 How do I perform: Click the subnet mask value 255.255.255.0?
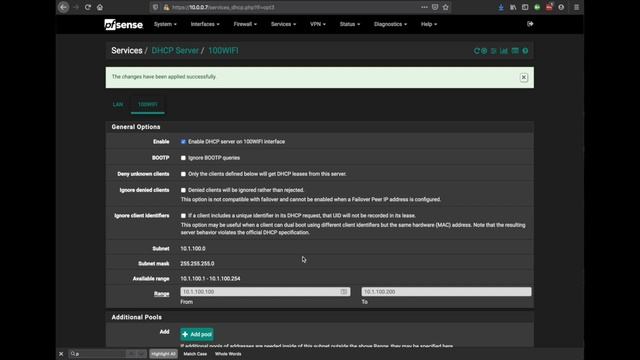(197, 264)
